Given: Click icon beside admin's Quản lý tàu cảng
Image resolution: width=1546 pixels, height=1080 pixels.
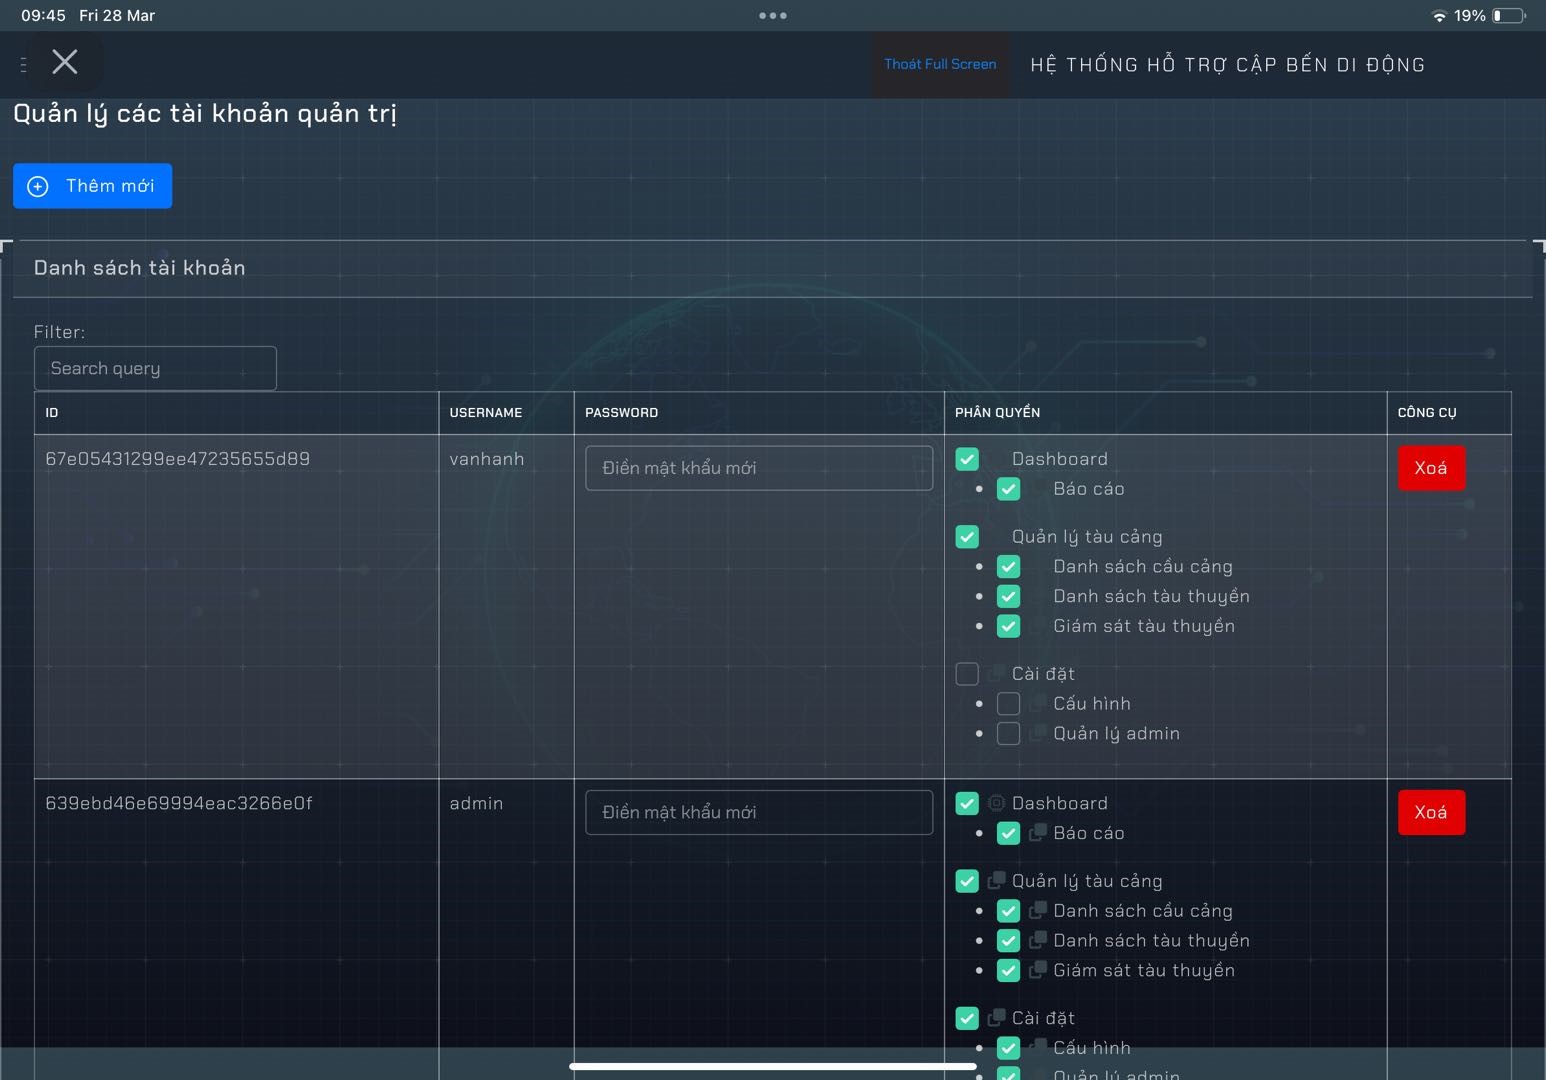Looking at the screenshot, I should pyautogui.click(x=996, y=881).
